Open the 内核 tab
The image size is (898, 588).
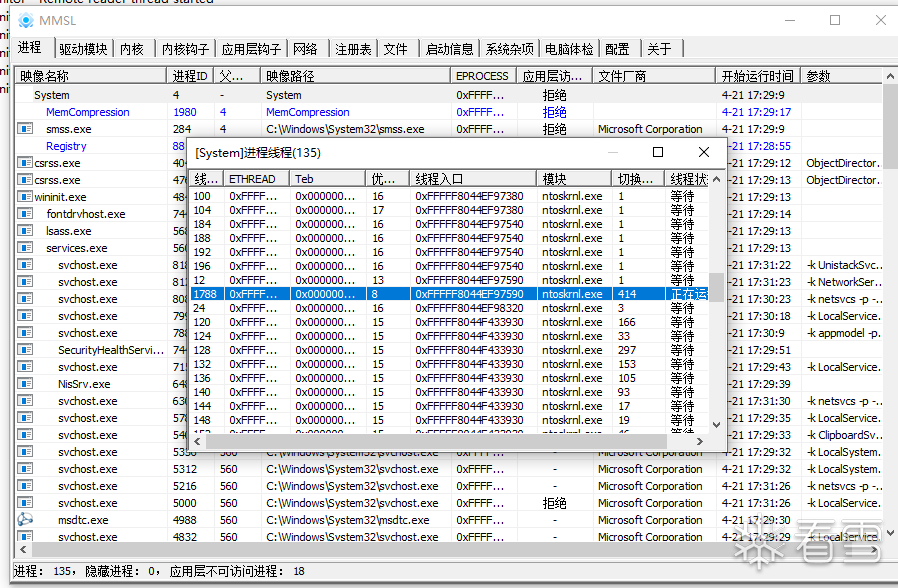[x=132, y=49]
